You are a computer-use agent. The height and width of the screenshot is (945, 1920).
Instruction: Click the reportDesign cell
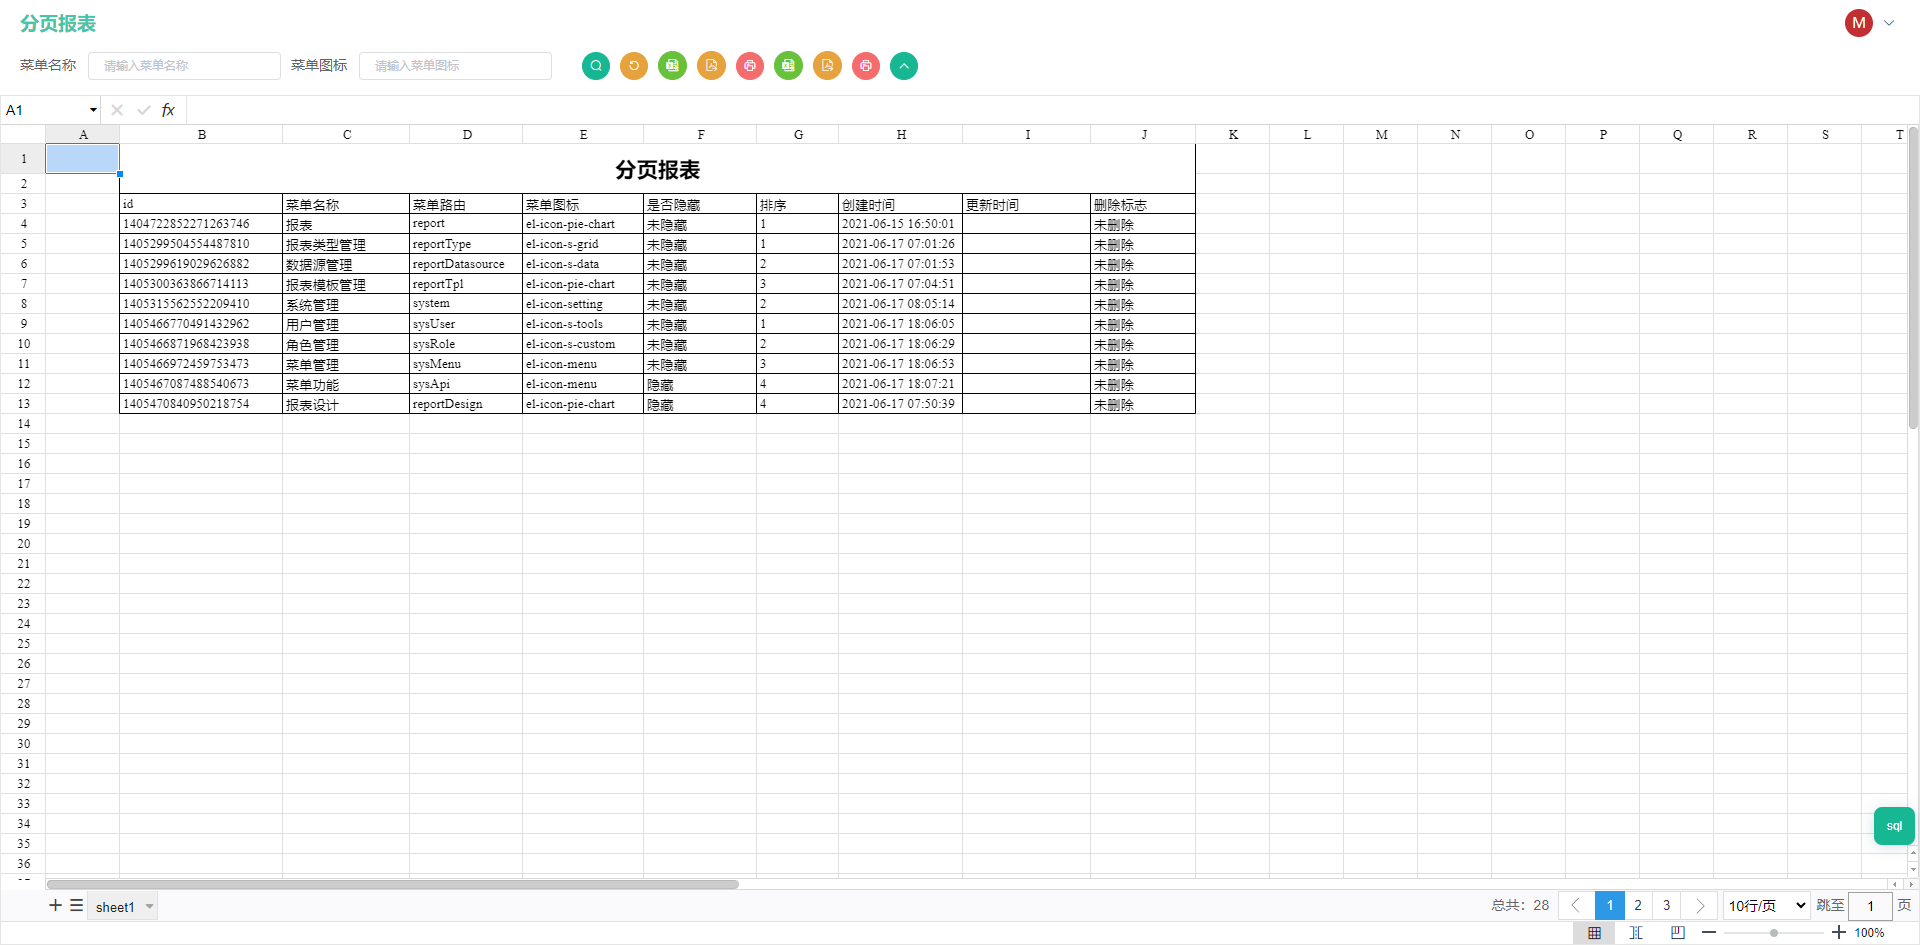click(466, 404)
